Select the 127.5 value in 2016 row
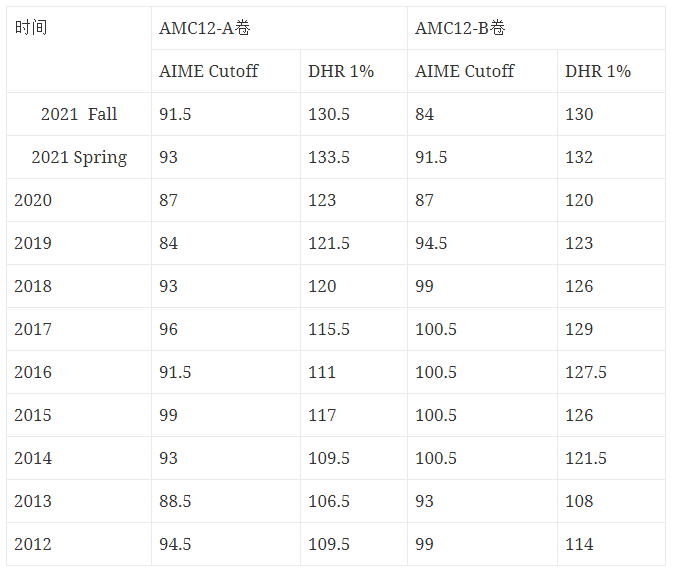673x573 pixels. click(x=612, y=372)
